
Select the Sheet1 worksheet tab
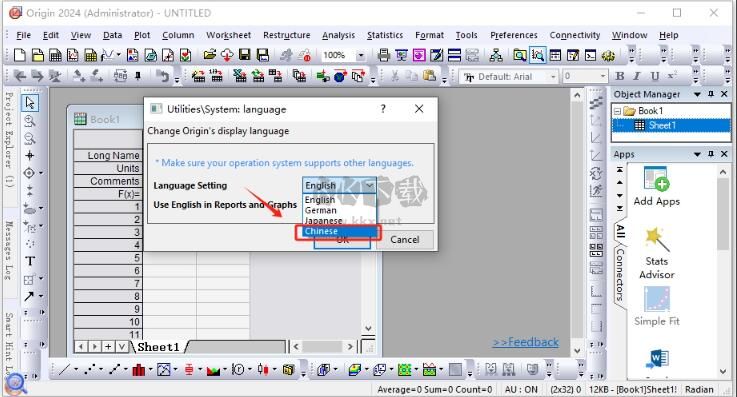coord(158,347)
